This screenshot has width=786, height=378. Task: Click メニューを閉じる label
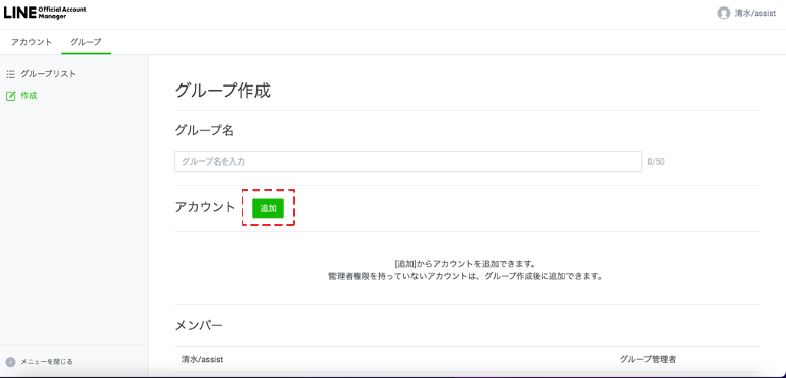46,361
